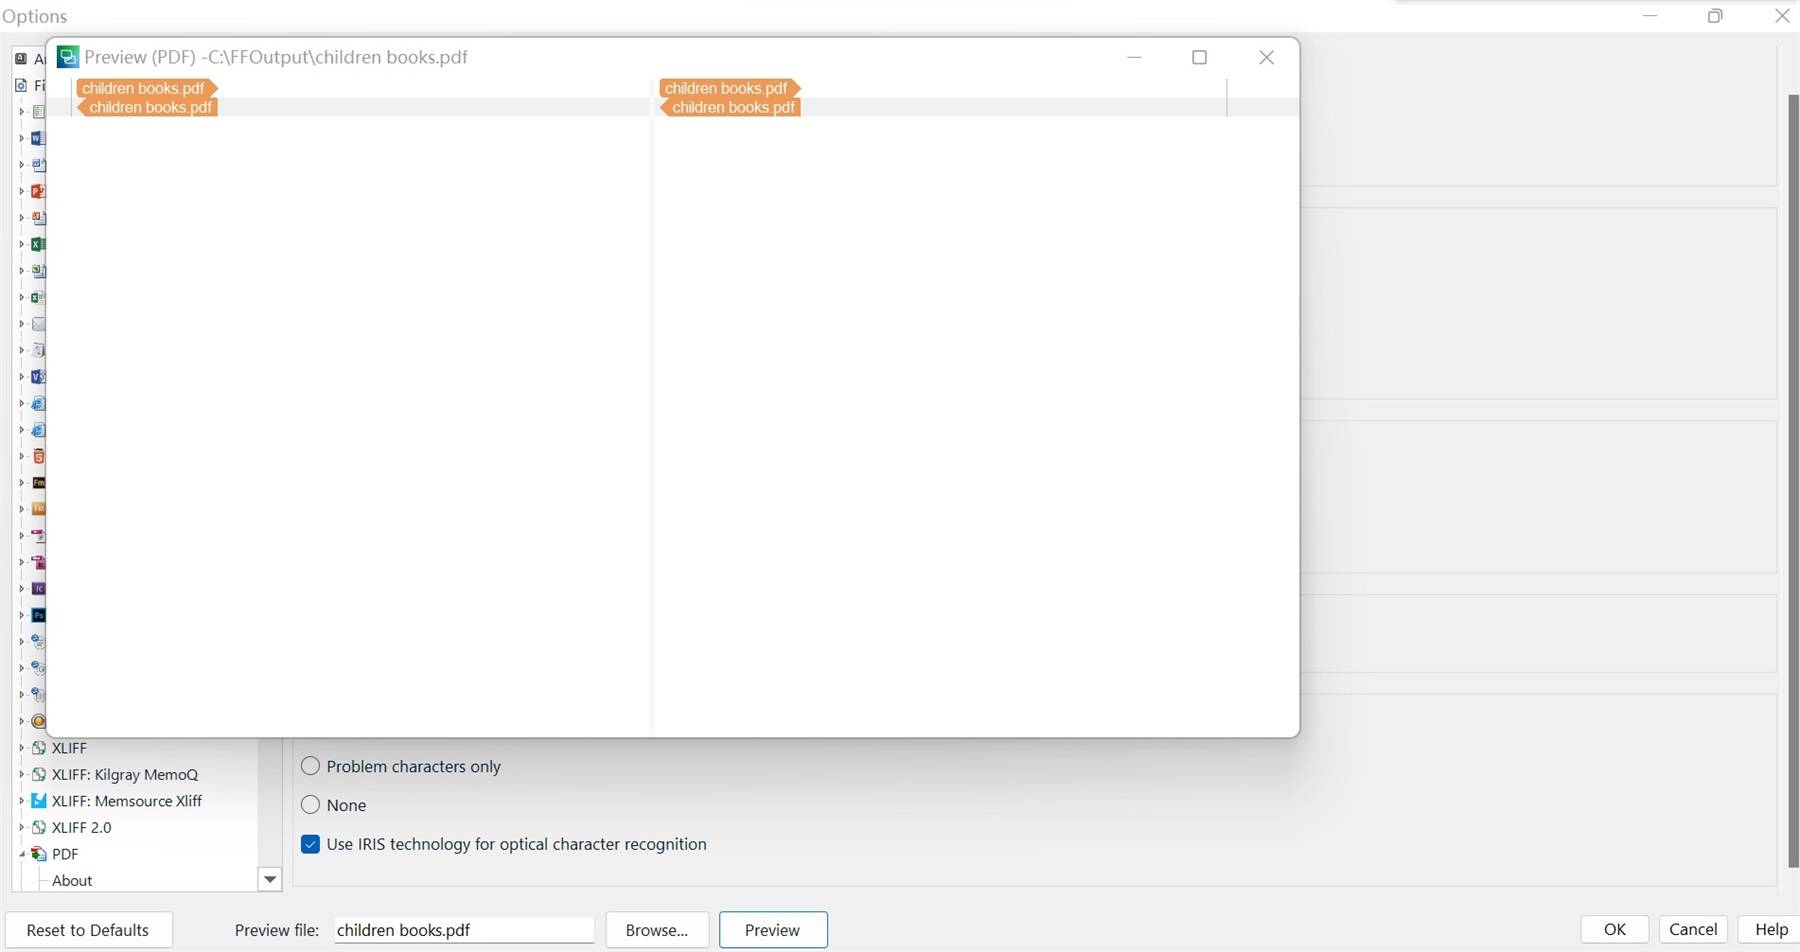Select the XLIFF 2.0 tree item

(x=82, y=827)
